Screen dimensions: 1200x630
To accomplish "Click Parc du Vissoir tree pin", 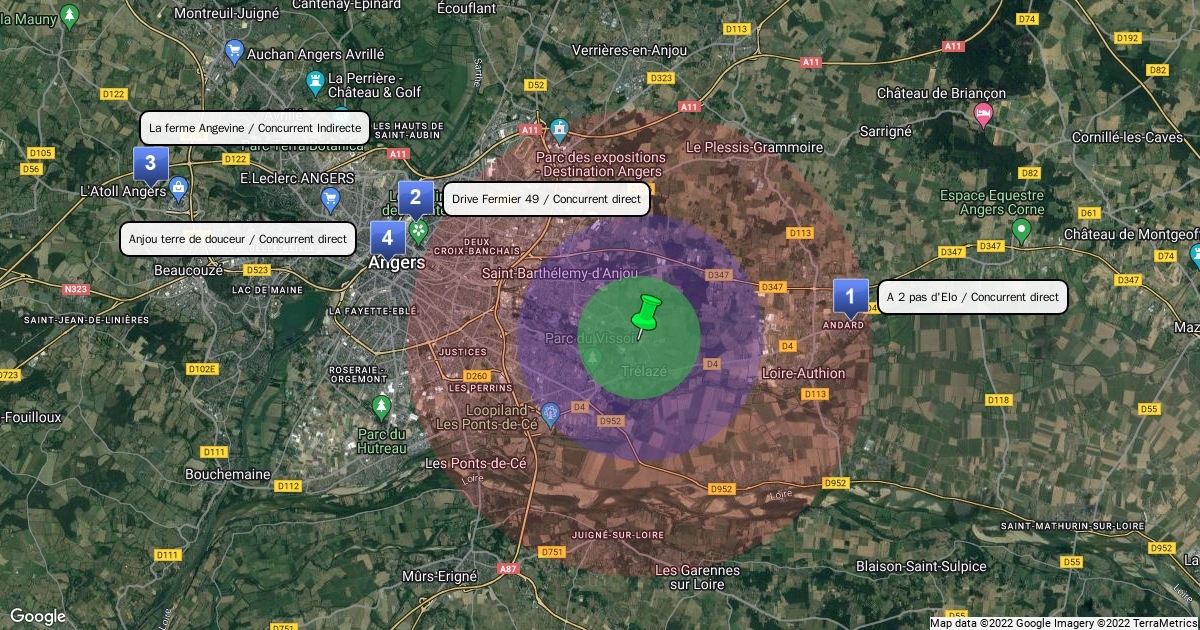I will tap(594, 357).
